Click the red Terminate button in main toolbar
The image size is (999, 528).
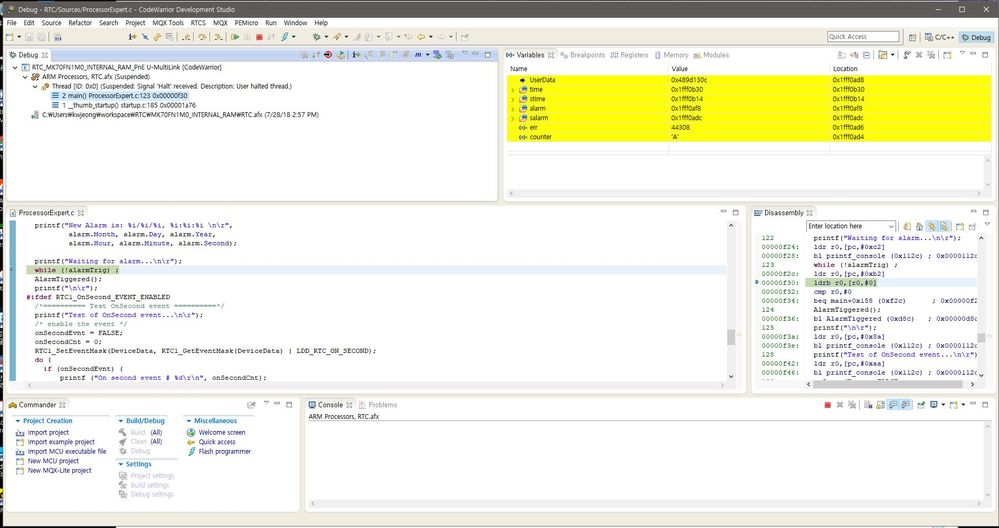pyautogui.click(x=259, y=37)
